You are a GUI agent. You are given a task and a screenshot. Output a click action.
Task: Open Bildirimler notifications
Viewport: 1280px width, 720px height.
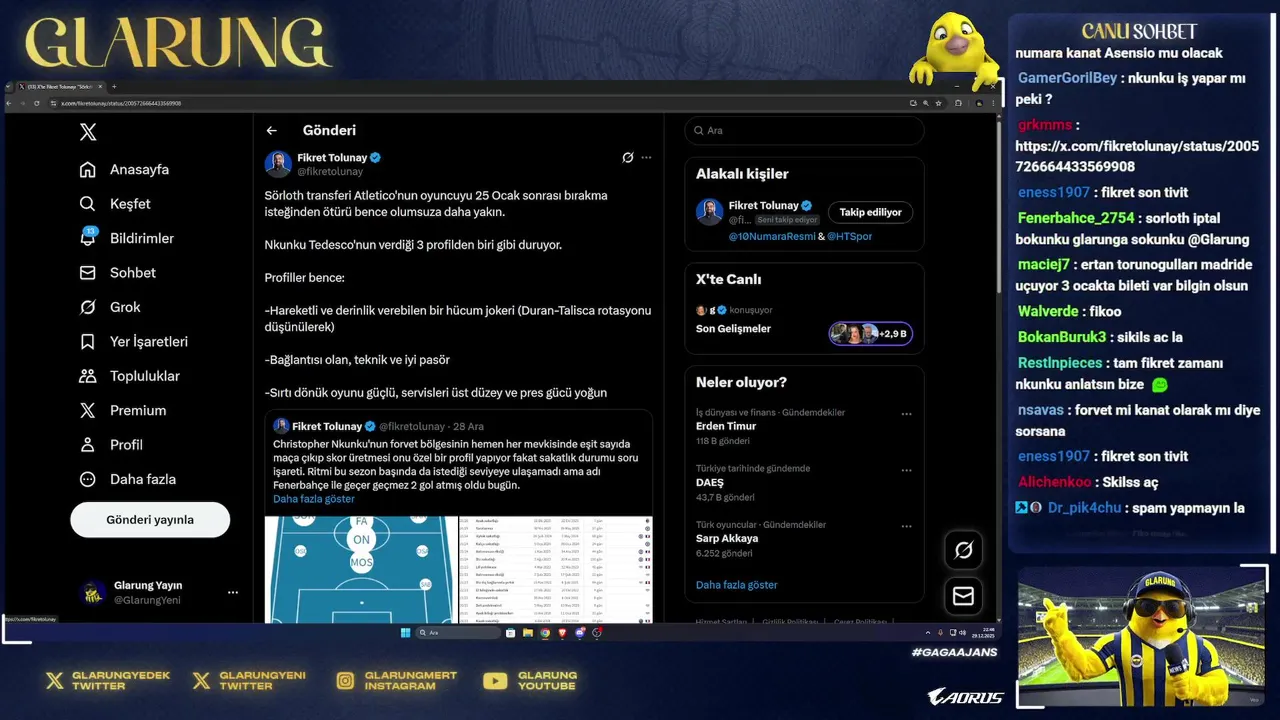127,238
